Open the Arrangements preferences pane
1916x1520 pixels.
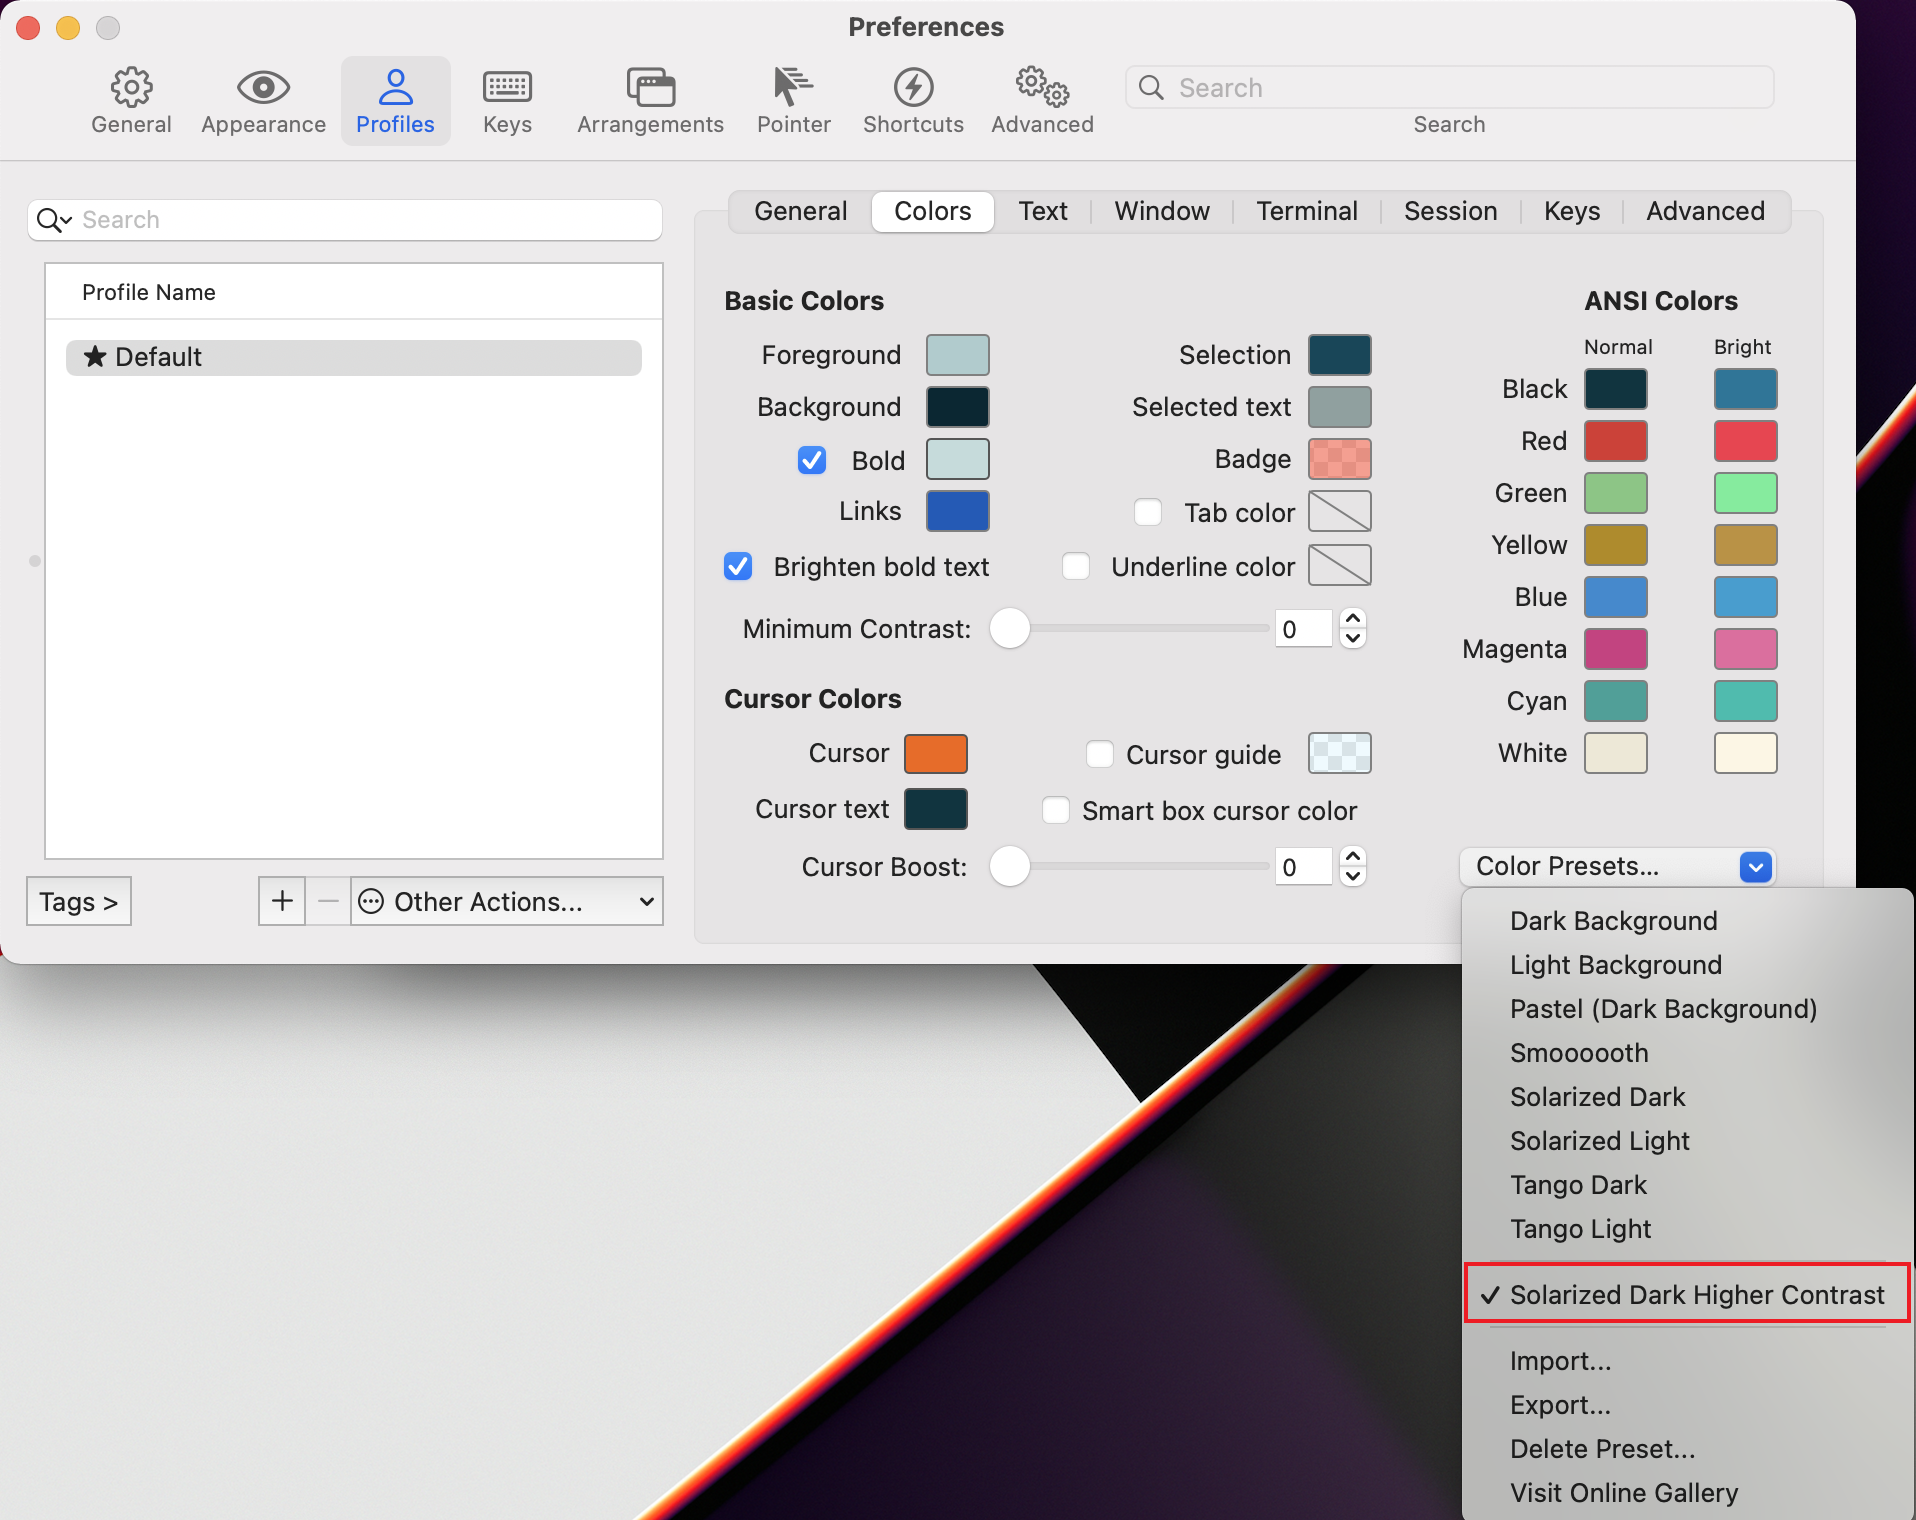[650, 101]
